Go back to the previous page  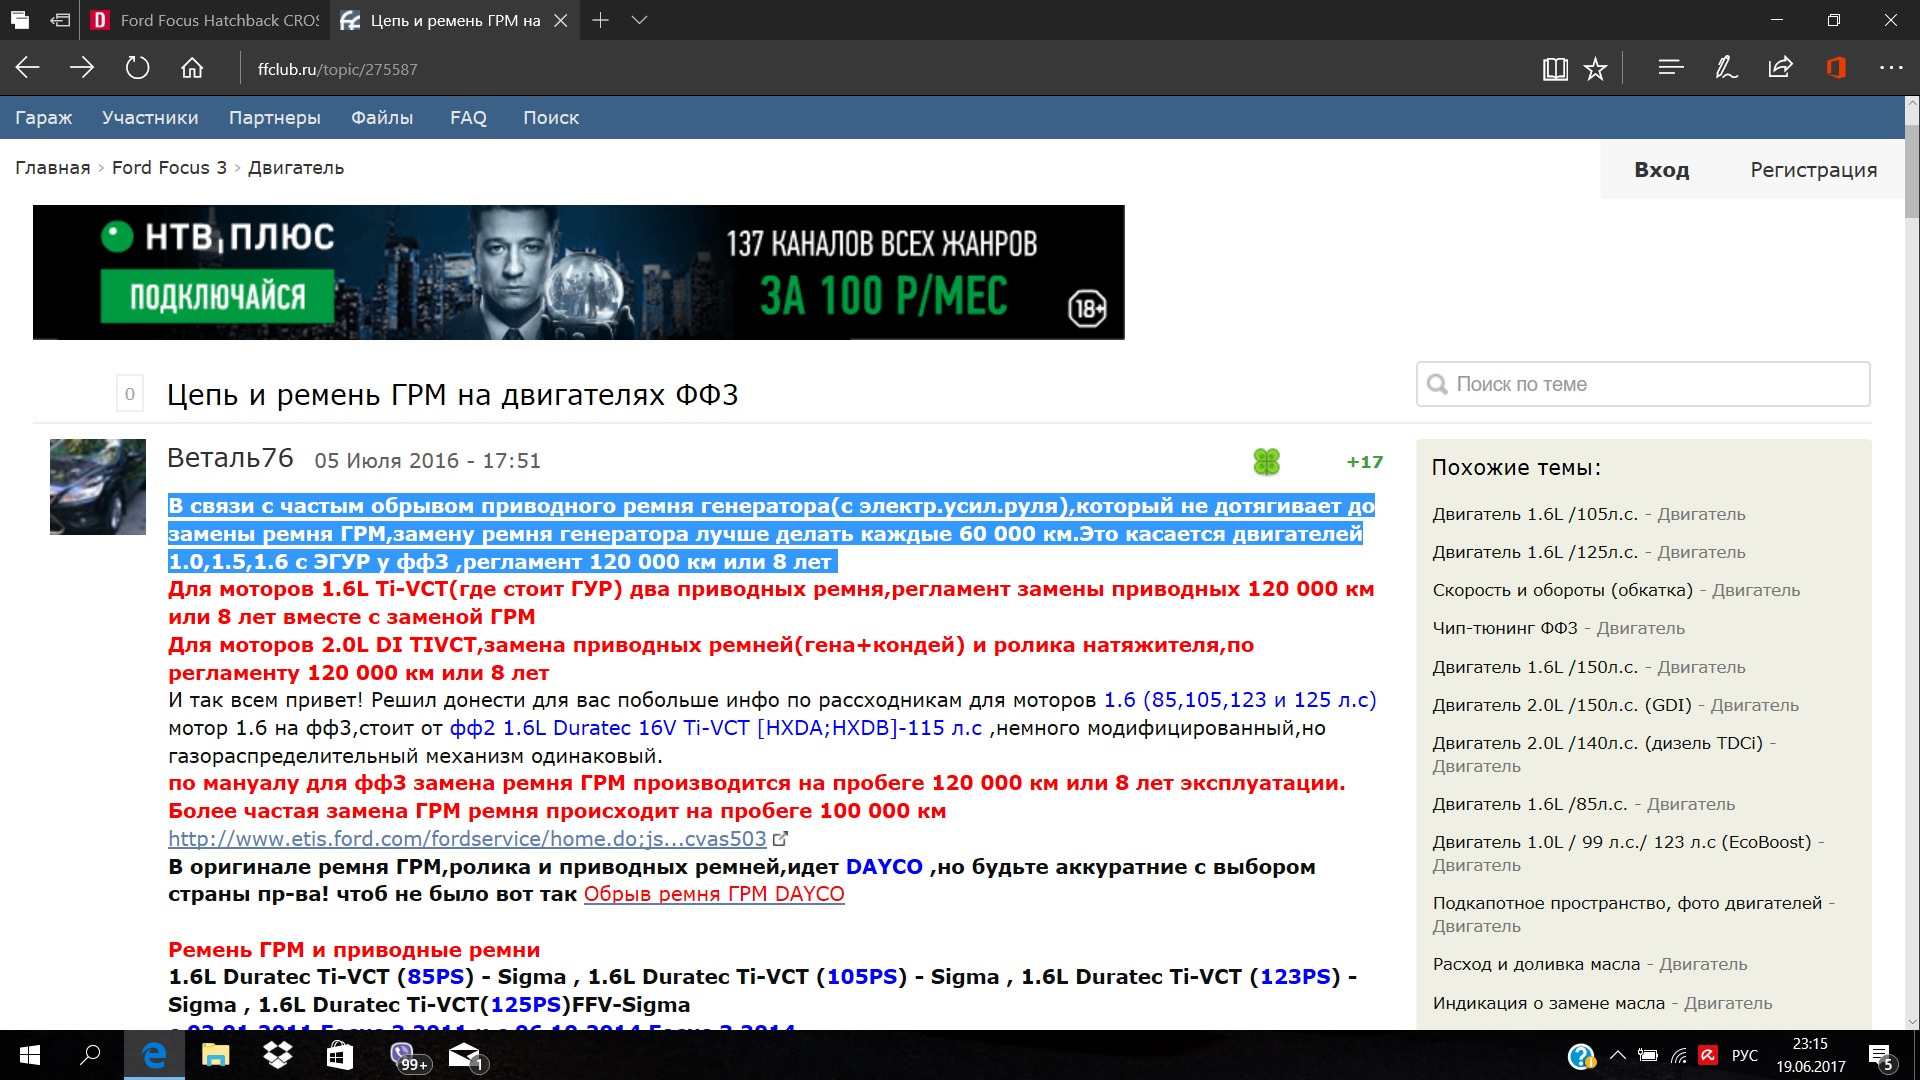(28, 68)
